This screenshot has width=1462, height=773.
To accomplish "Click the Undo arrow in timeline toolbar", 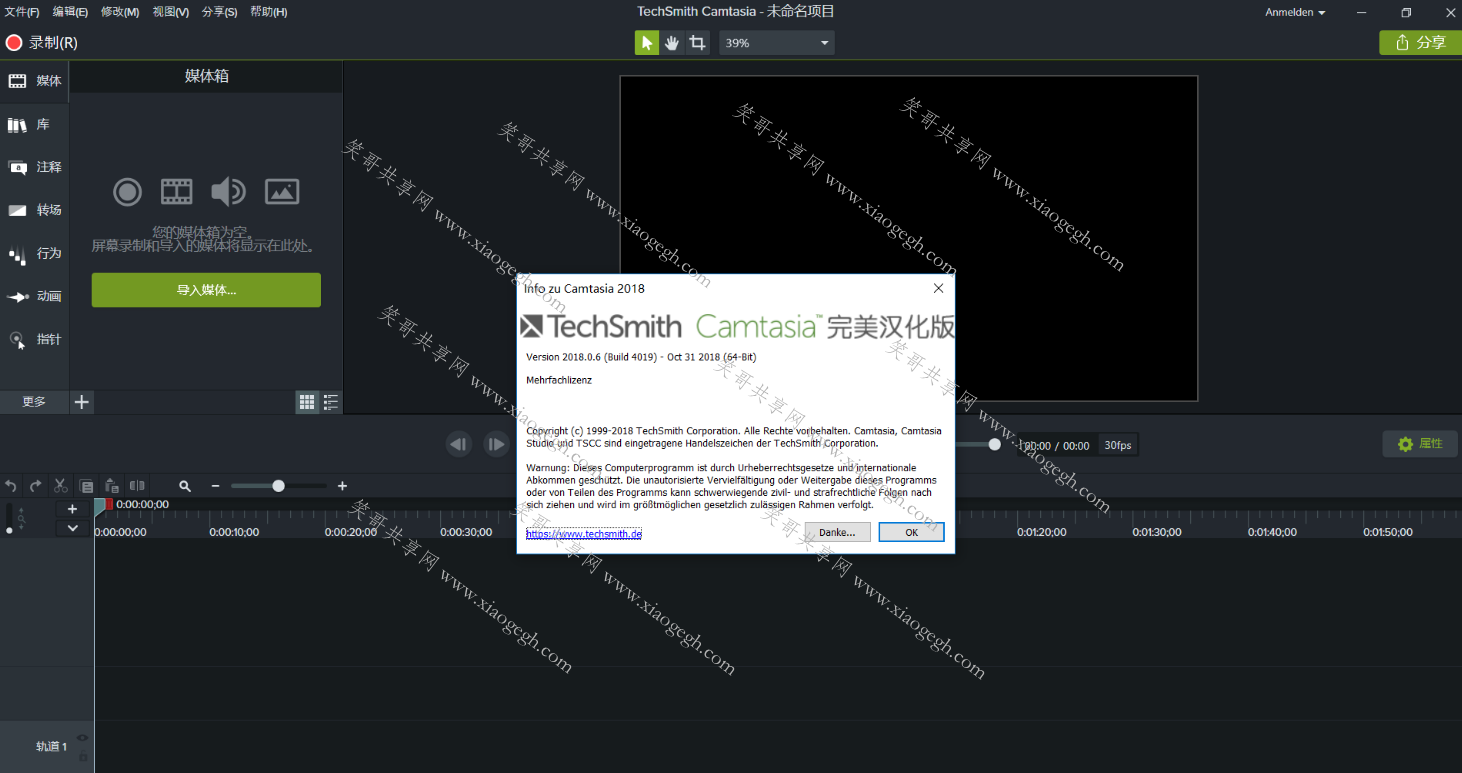I will [11, 486].
